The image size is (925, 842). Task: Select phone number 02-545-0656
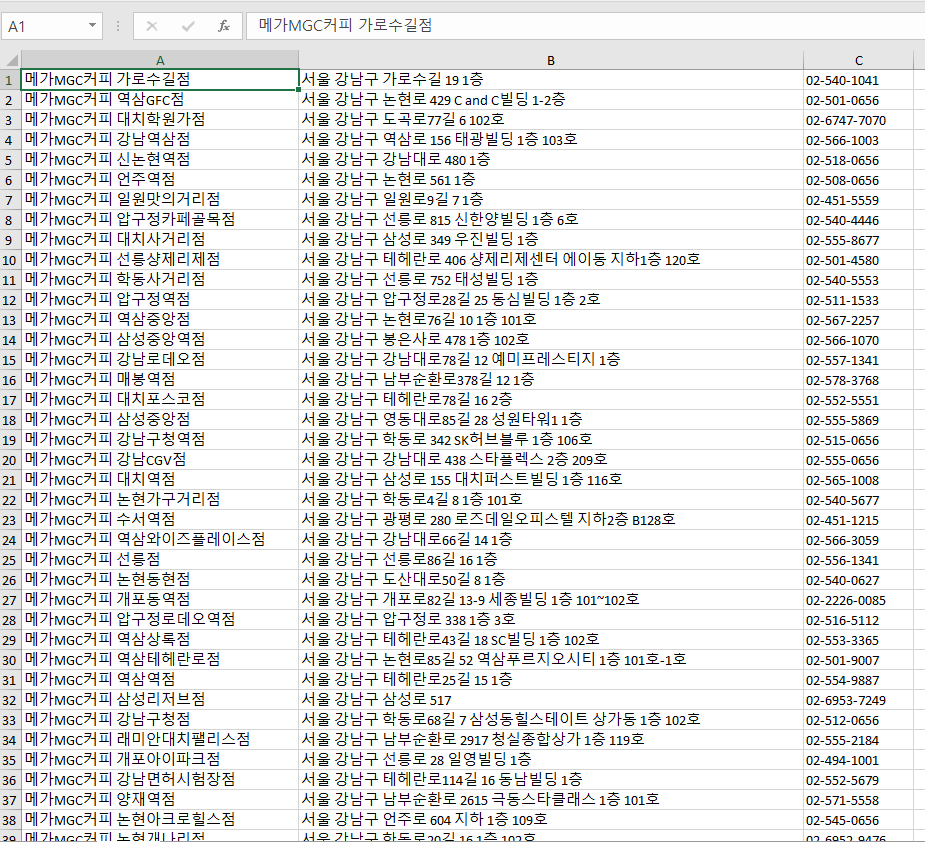click(858, 820)
